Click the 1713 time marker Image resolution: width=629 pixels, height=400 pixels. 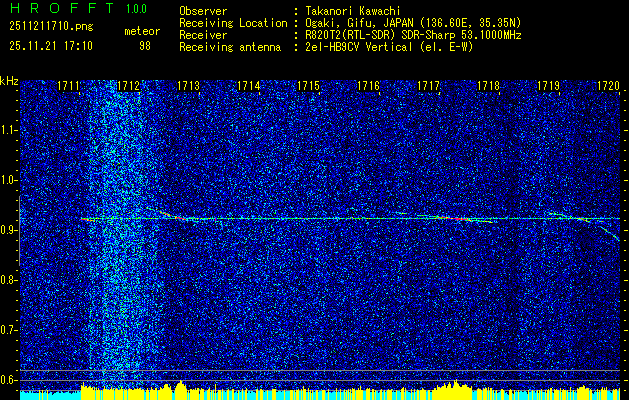pyautogui.click(x=188, y=86)
